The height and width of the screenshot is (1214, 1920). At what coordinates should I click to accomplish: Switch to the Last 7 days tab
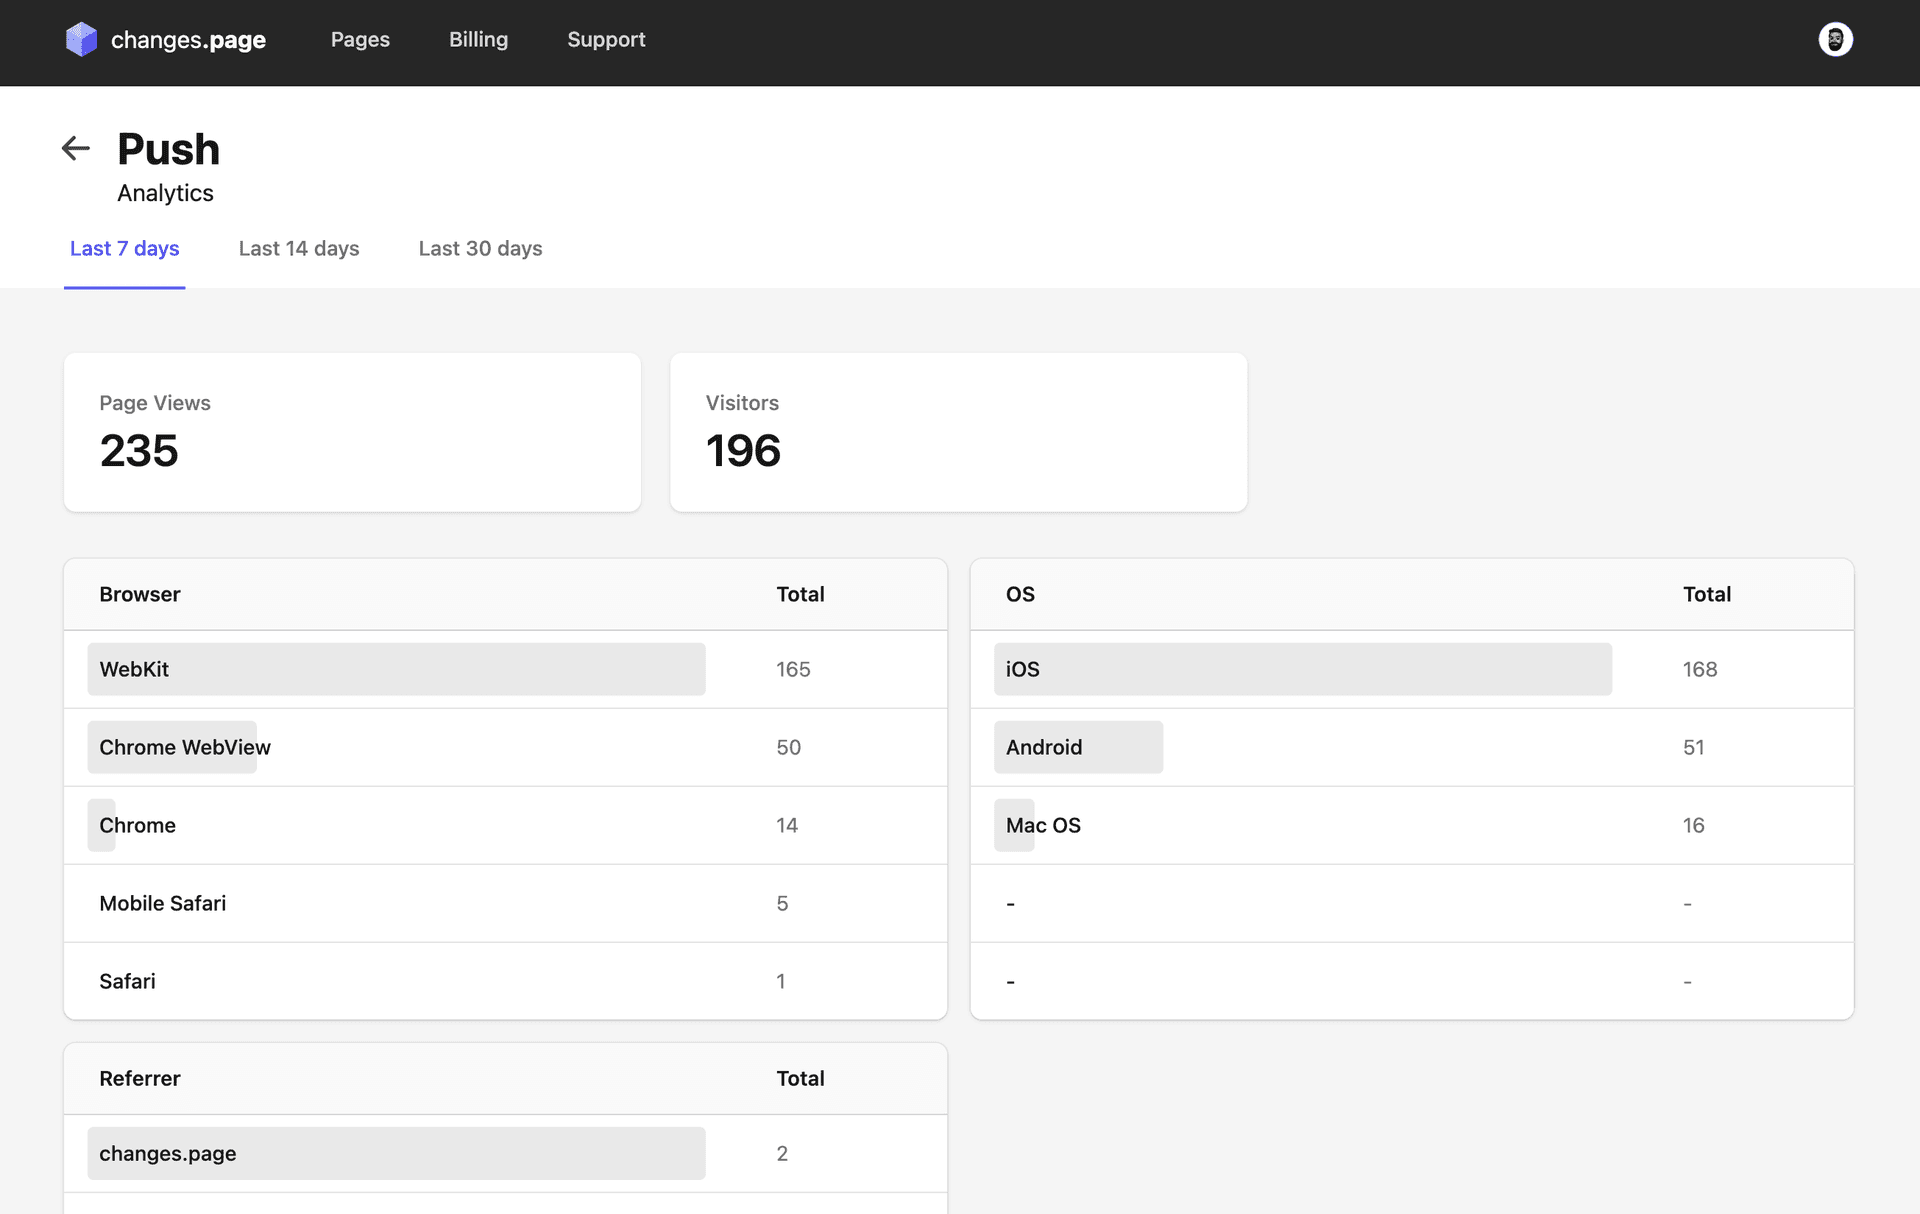click(124, 249)
